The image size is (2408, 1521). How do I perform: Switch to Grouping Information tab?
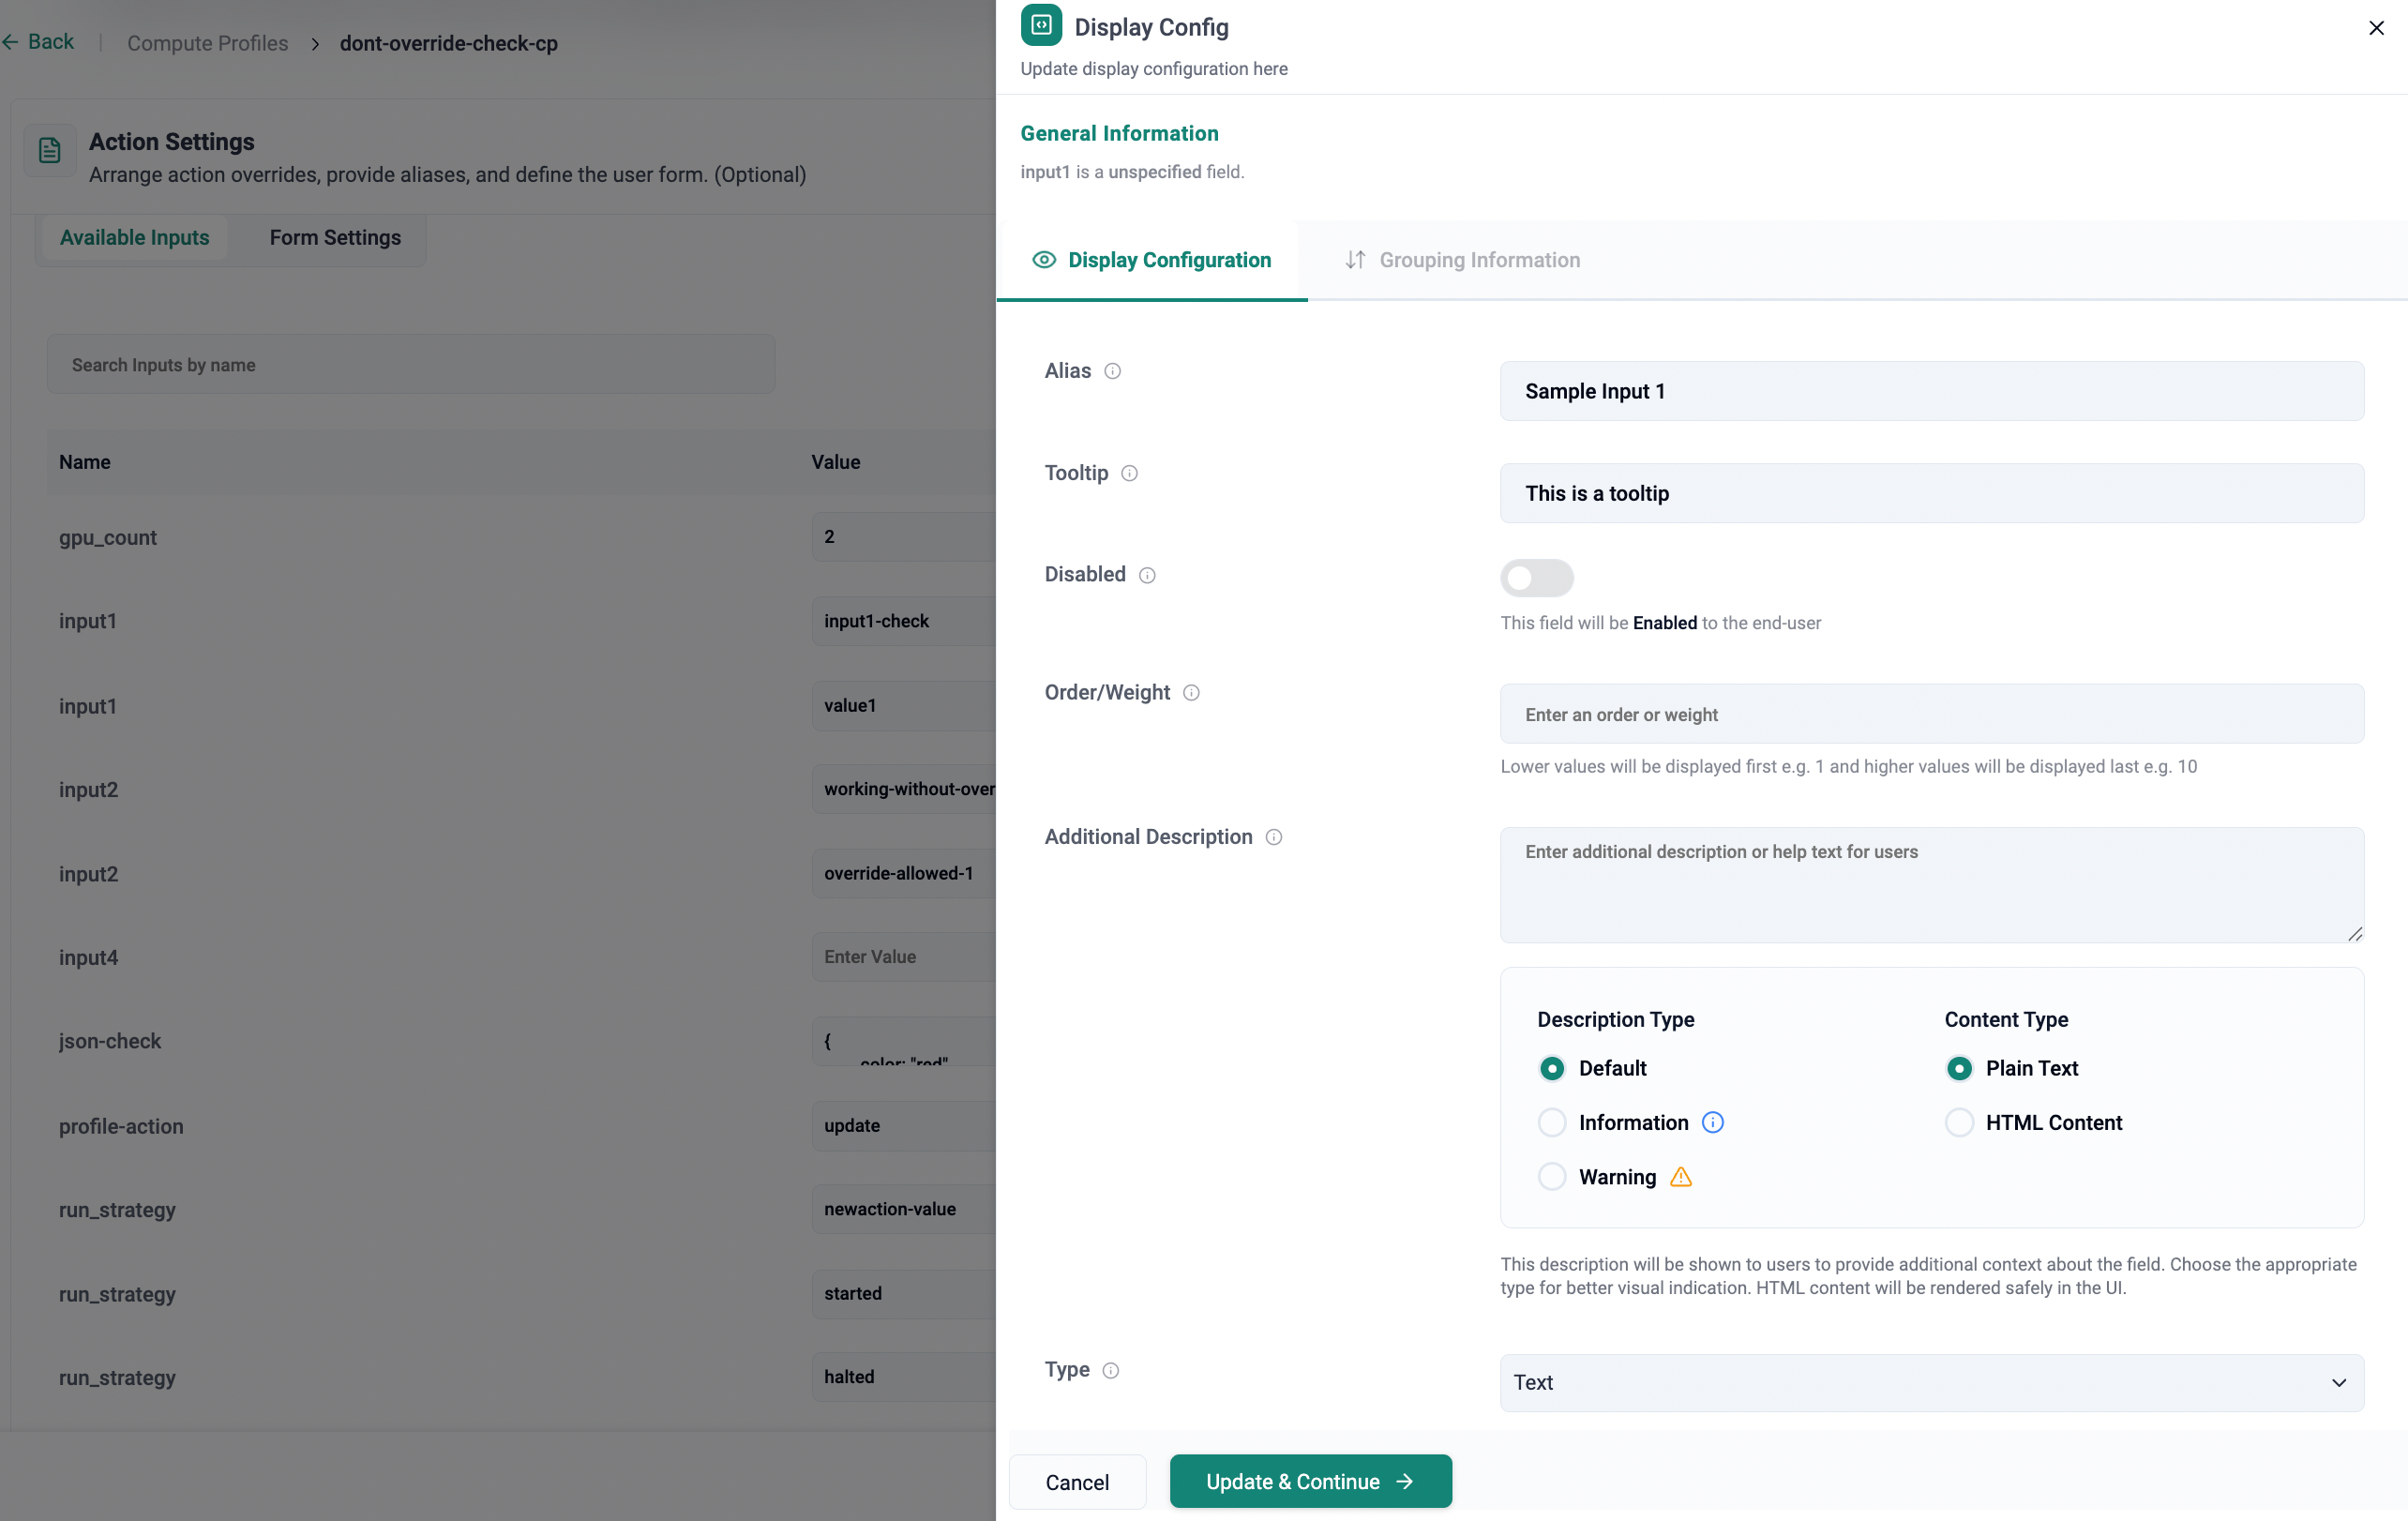1462,260
